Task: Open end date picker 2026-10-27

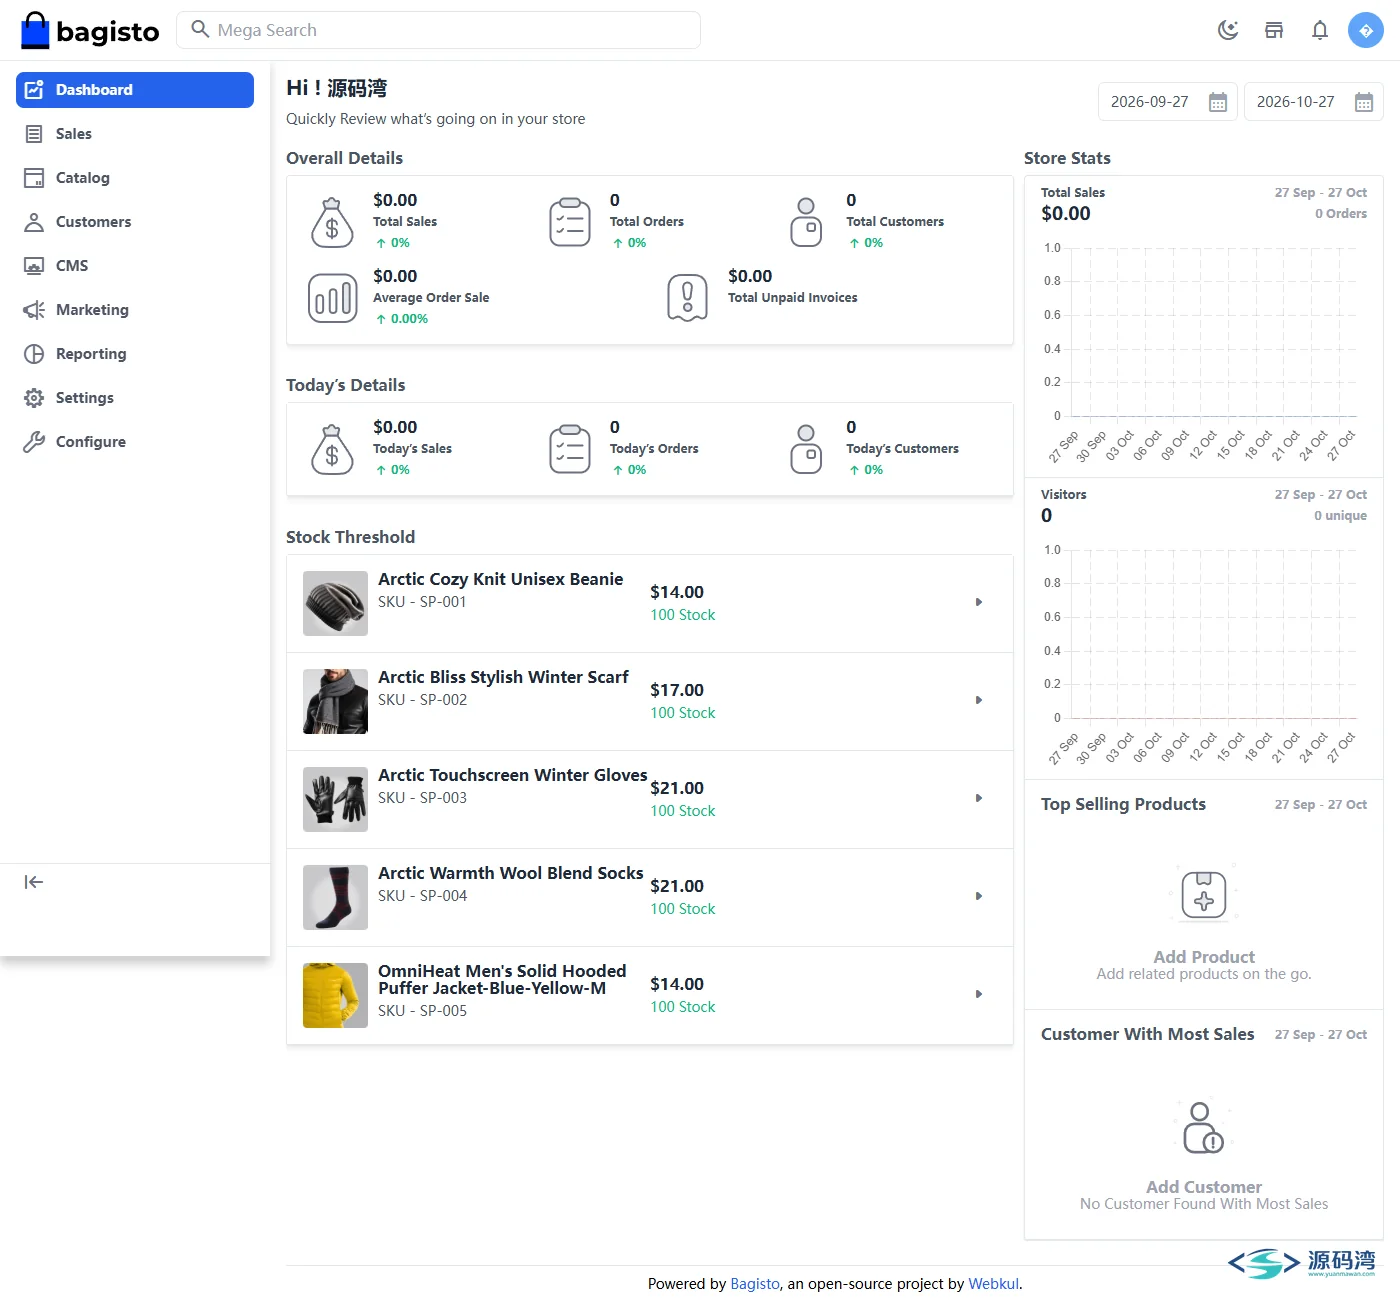Action: pos(1314,102)
